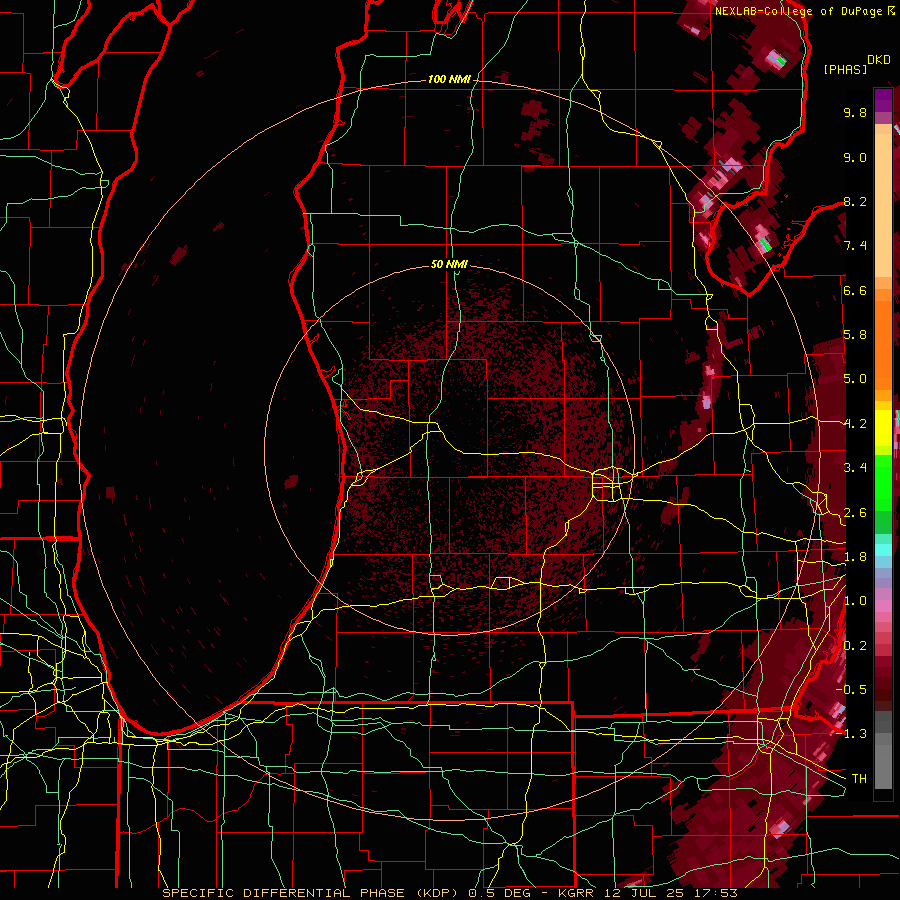Click the 50 NMI range ring label
900x900 pixels.
[449, 265]
